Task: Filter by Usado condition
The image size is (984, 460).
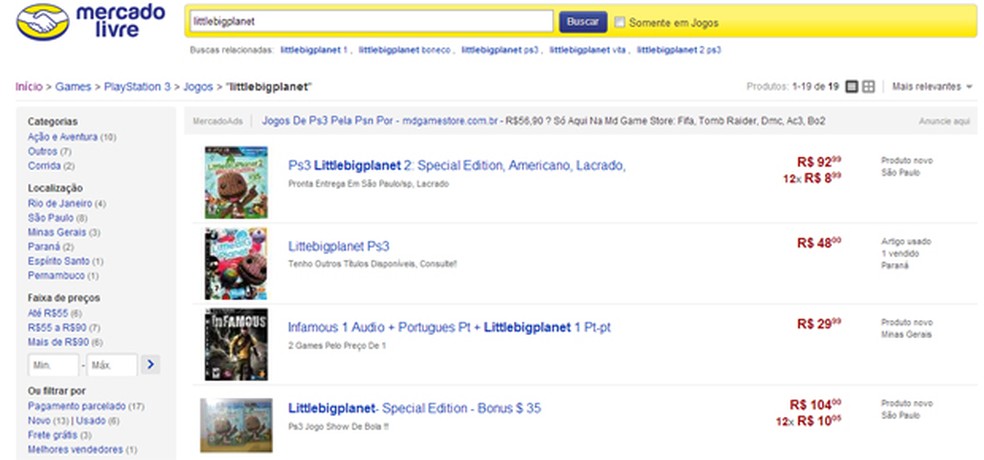Action: tap(90, 420)
